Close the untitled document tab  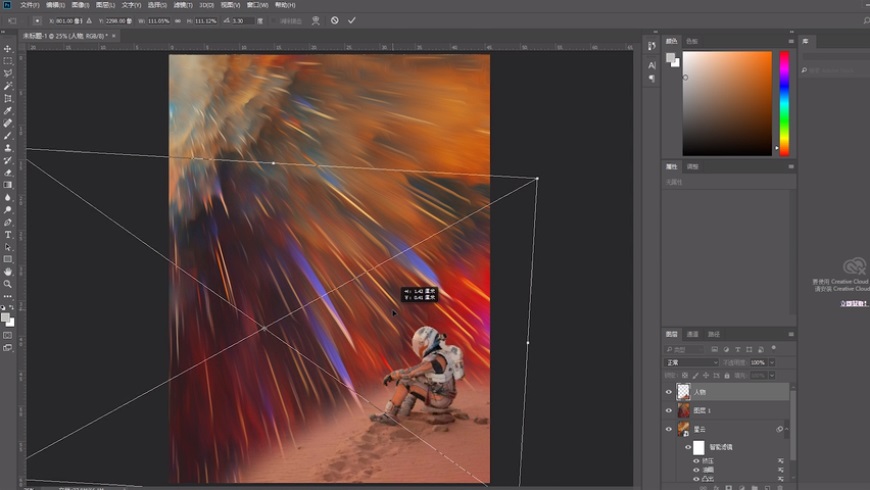click(x=114, y=36)
